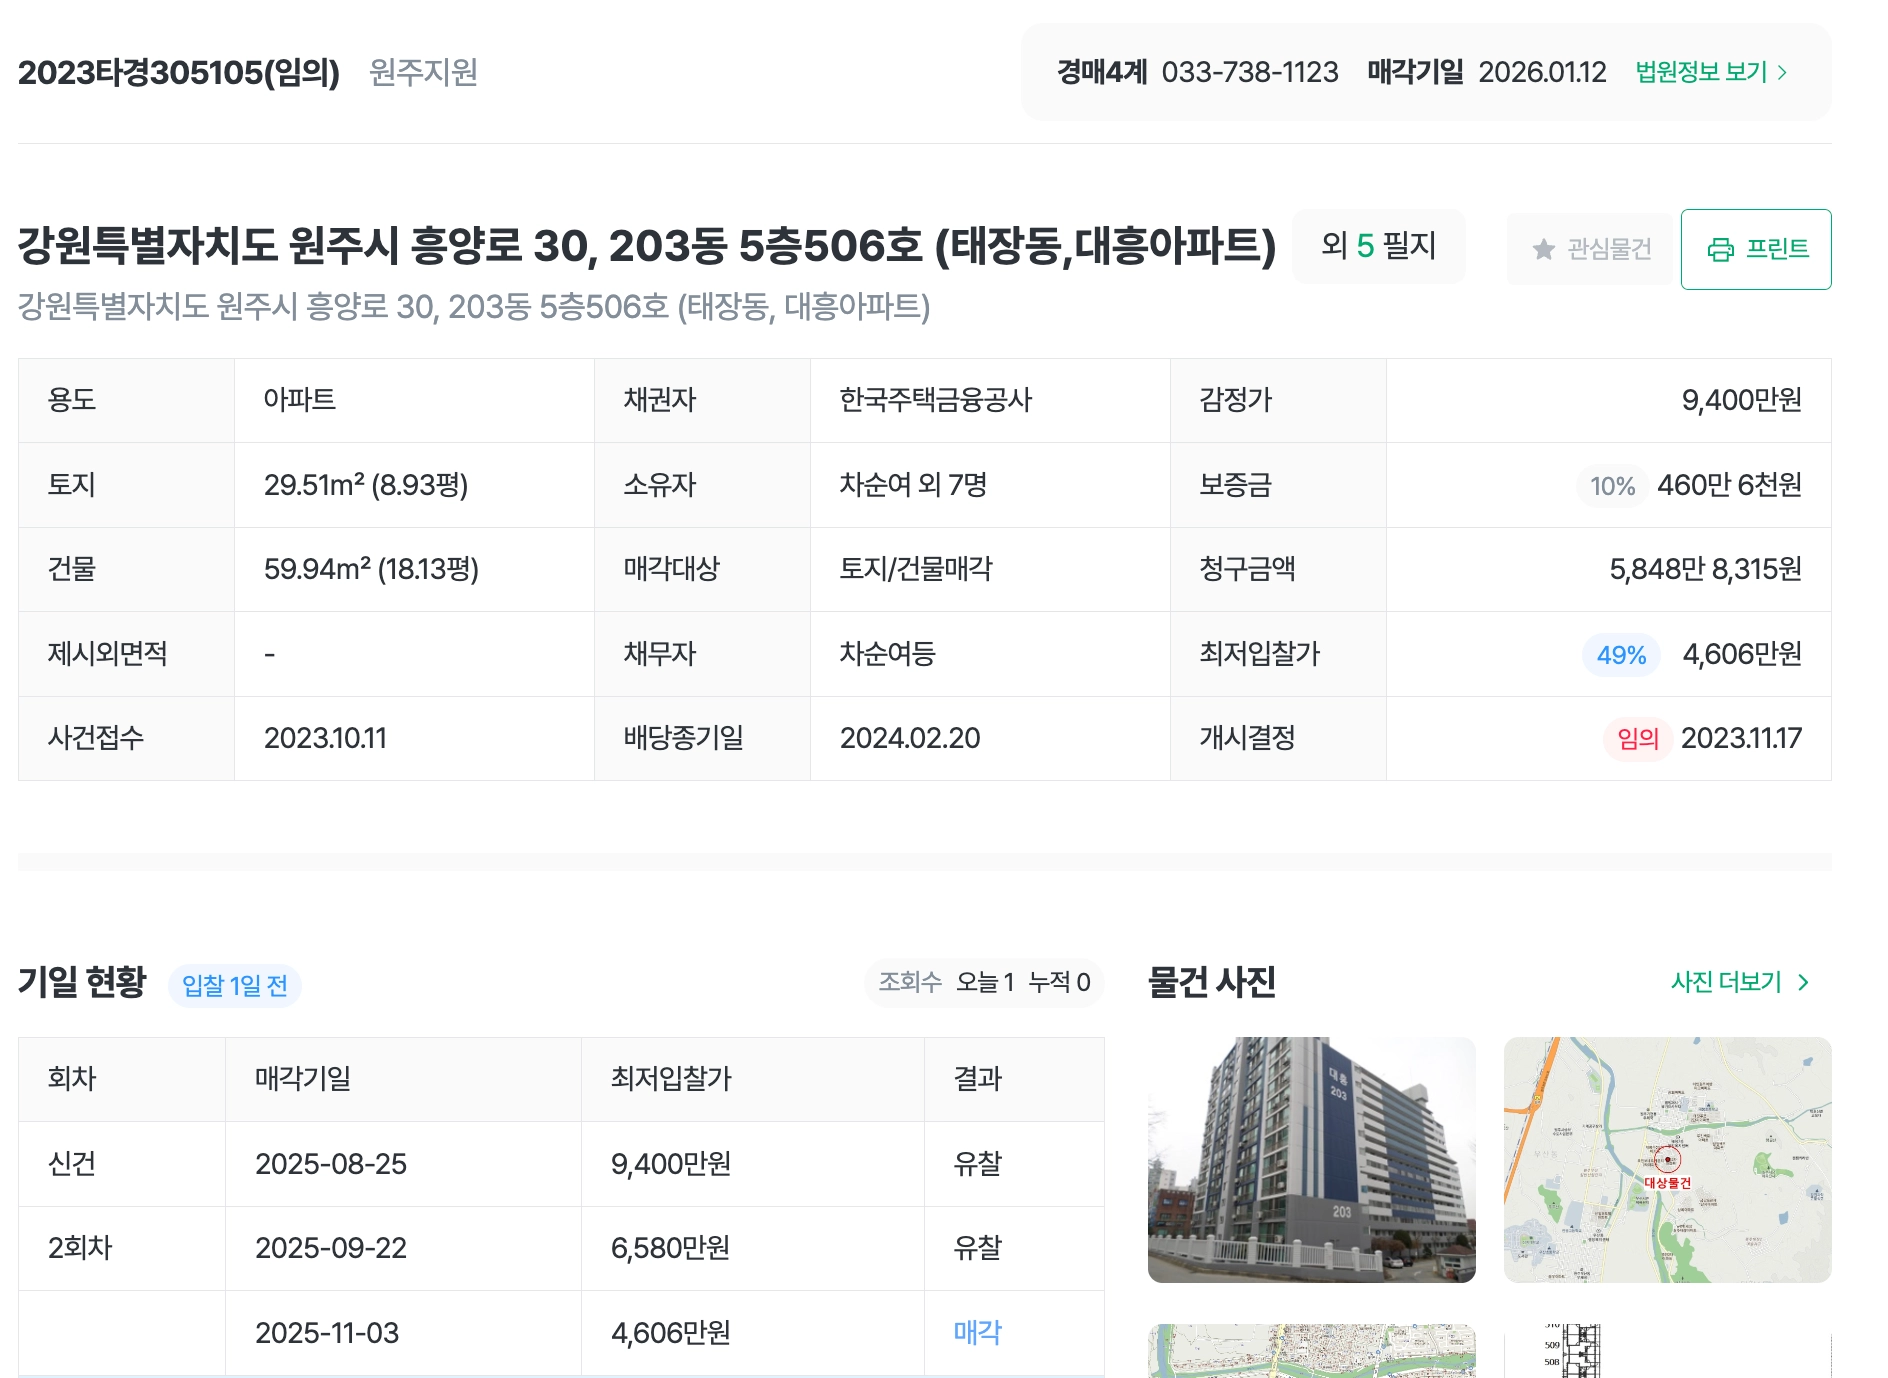Click the 유찰 result in 신건 row

[977, 1163]
